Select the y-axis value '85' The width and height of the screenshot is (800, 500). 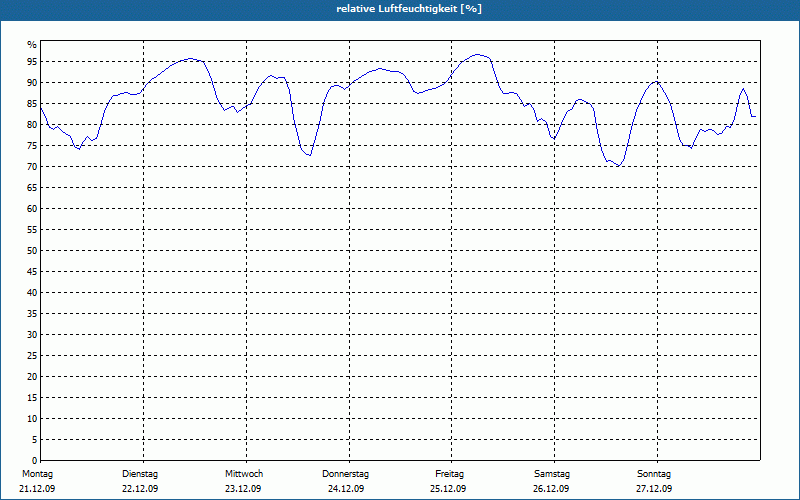point(32,104)
